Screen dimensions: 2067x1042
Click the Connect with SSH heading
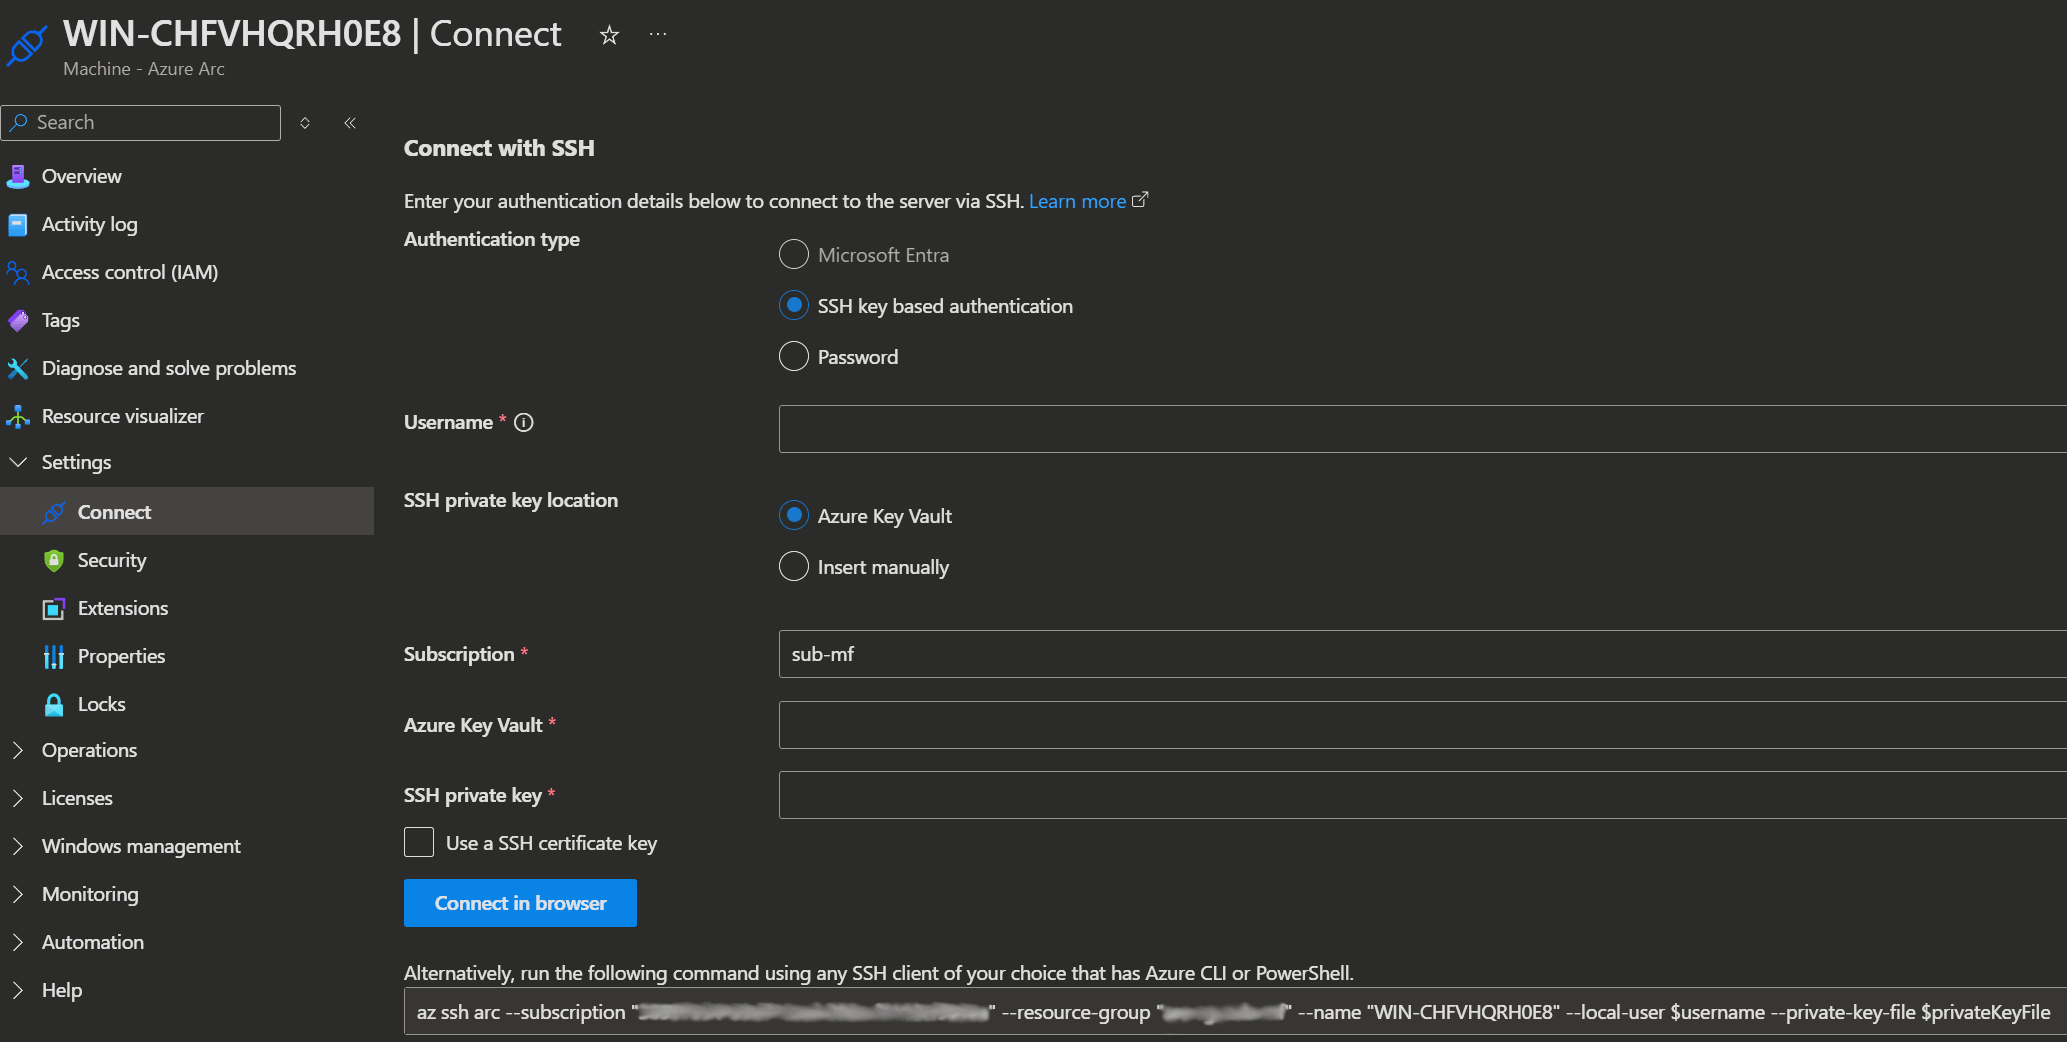point(499,148)
